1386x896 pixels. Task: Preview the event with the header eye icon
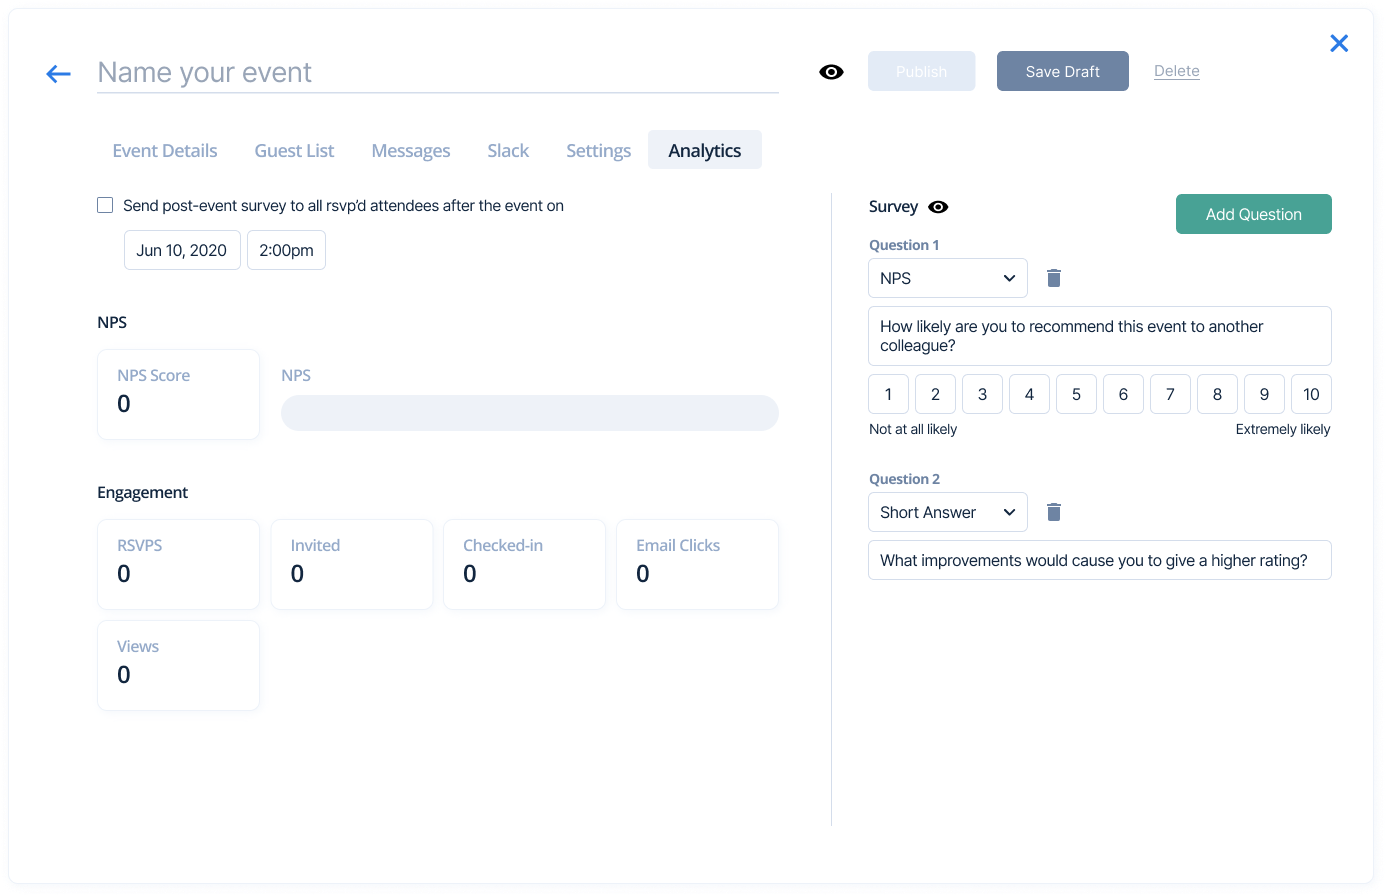coord(831,72)
